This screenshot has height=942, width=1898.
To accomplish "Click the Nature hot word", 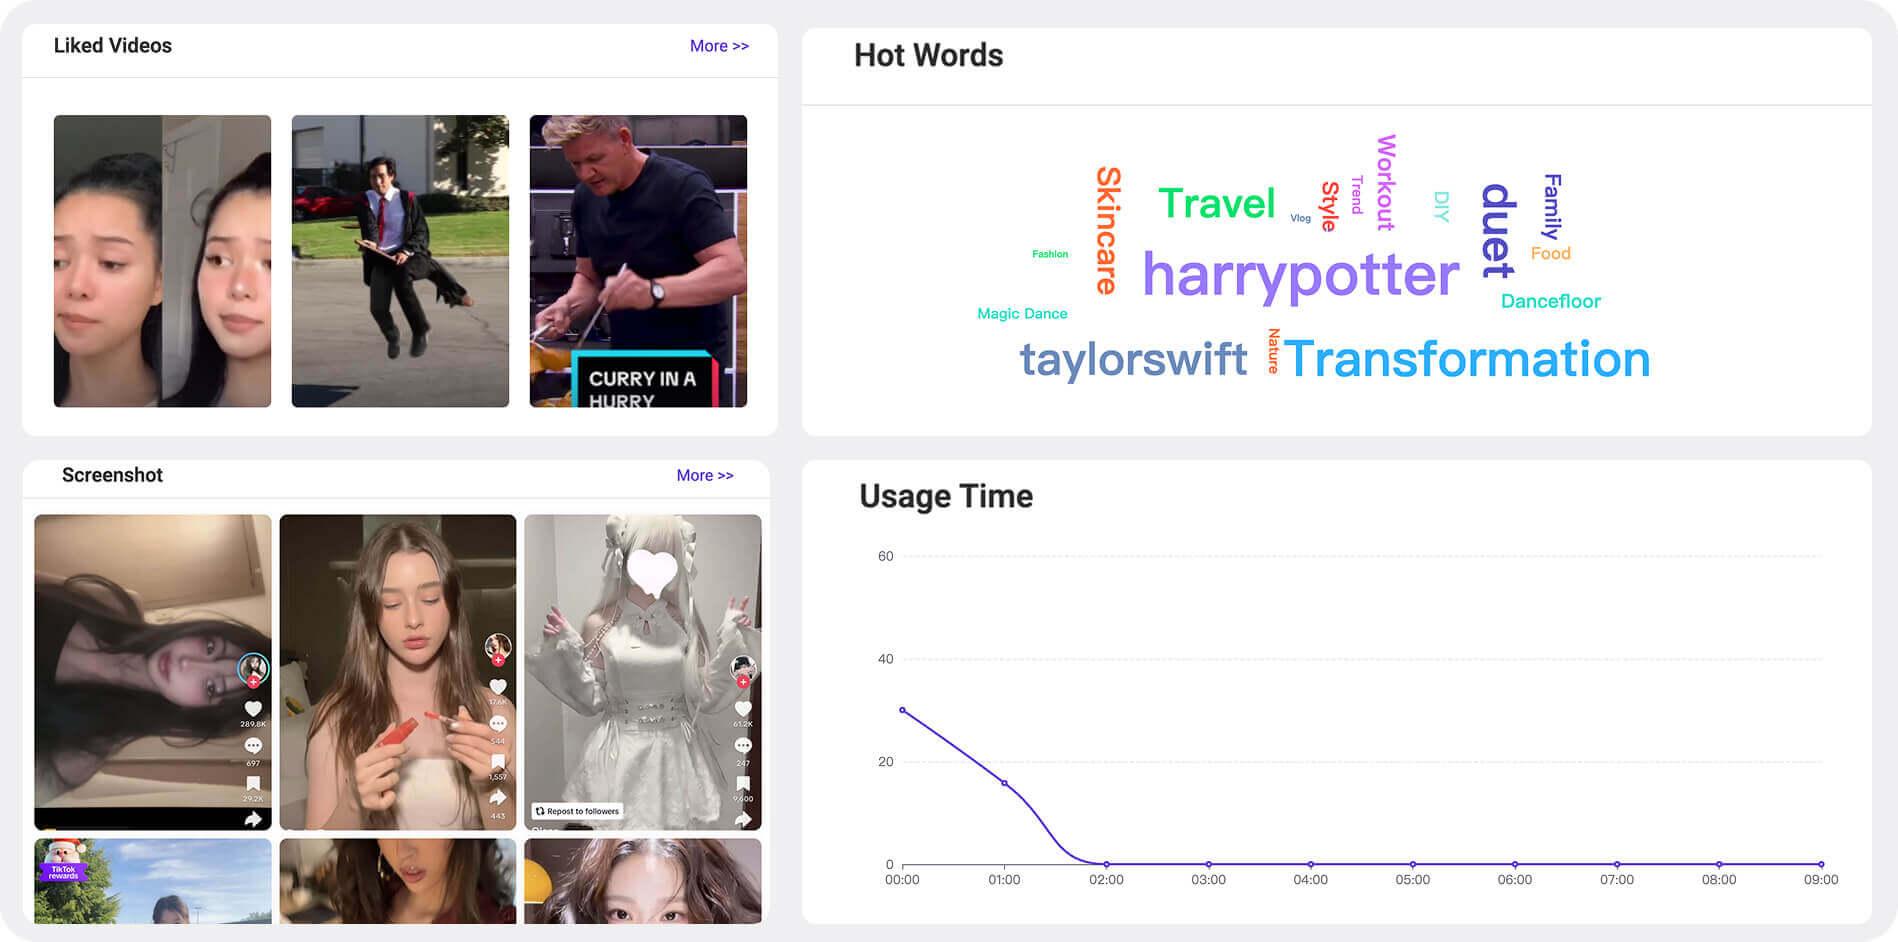I will 1273,351.
